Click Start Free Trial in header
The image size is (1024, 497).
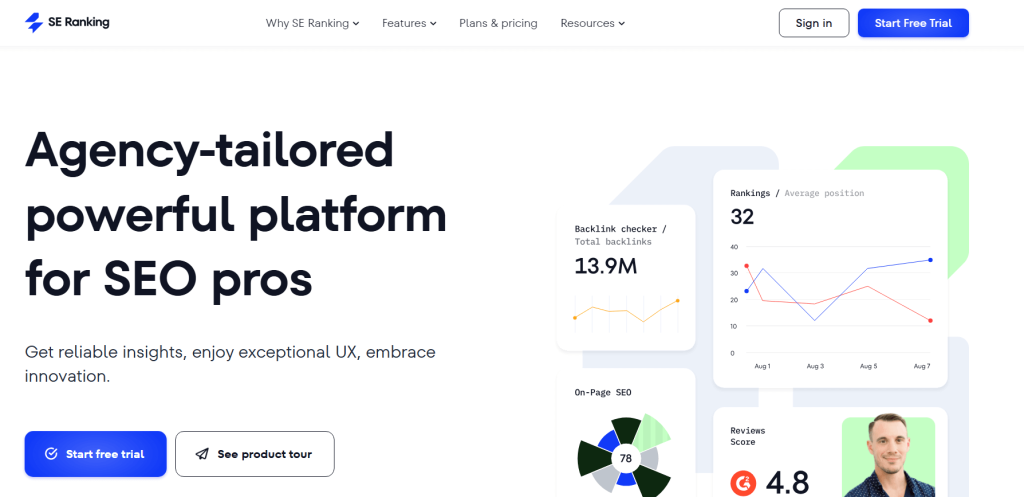913,23
